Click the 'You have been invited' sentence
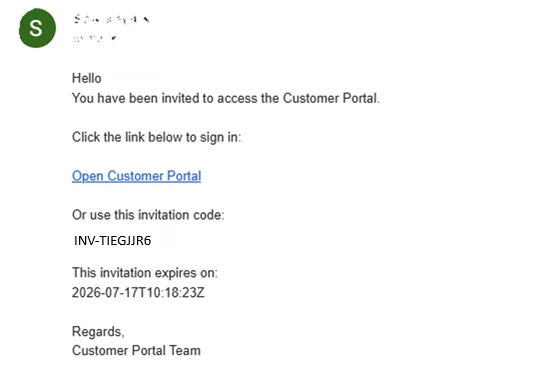Screen dimensions: 558x389 (x=226, y=98)
